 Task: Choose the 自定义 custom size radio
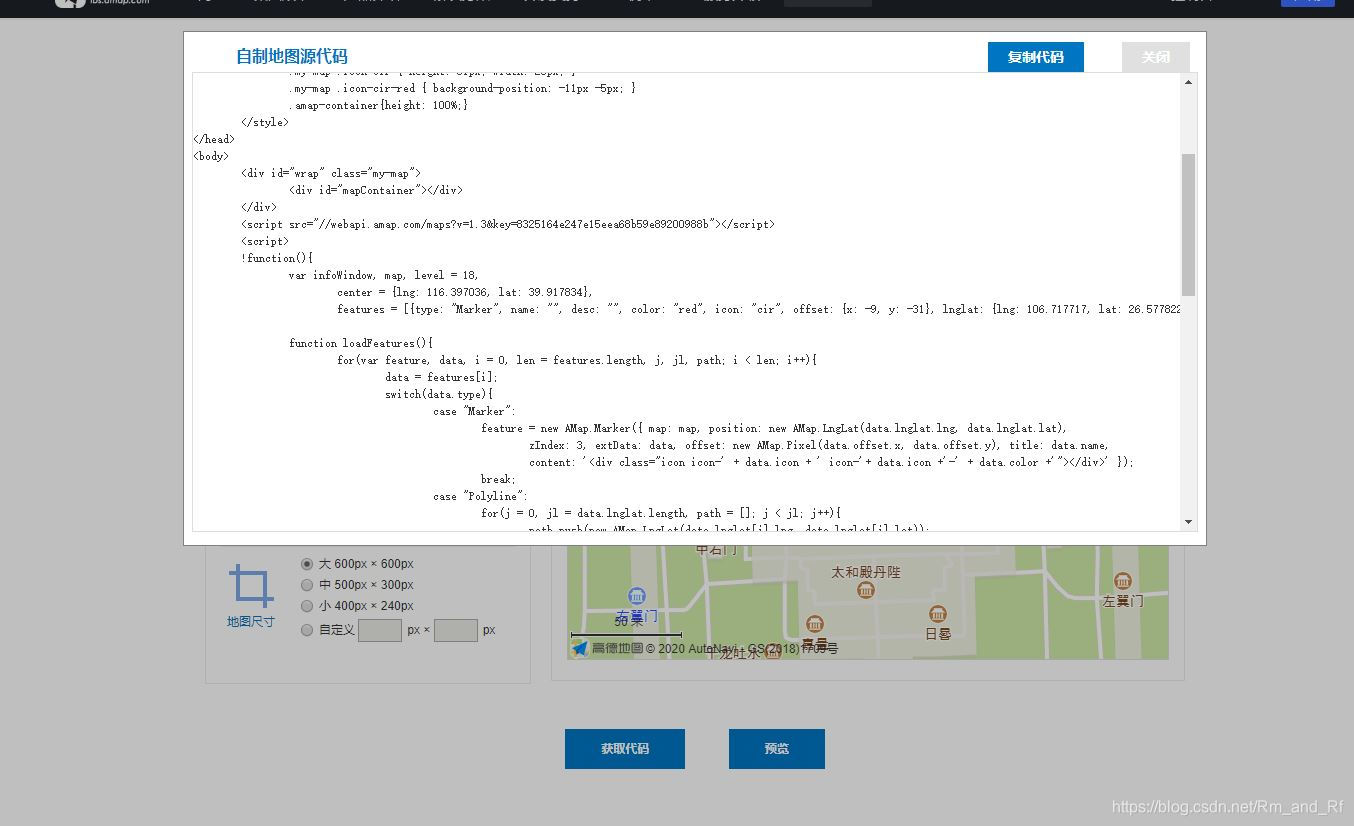(x=307, y=630)
